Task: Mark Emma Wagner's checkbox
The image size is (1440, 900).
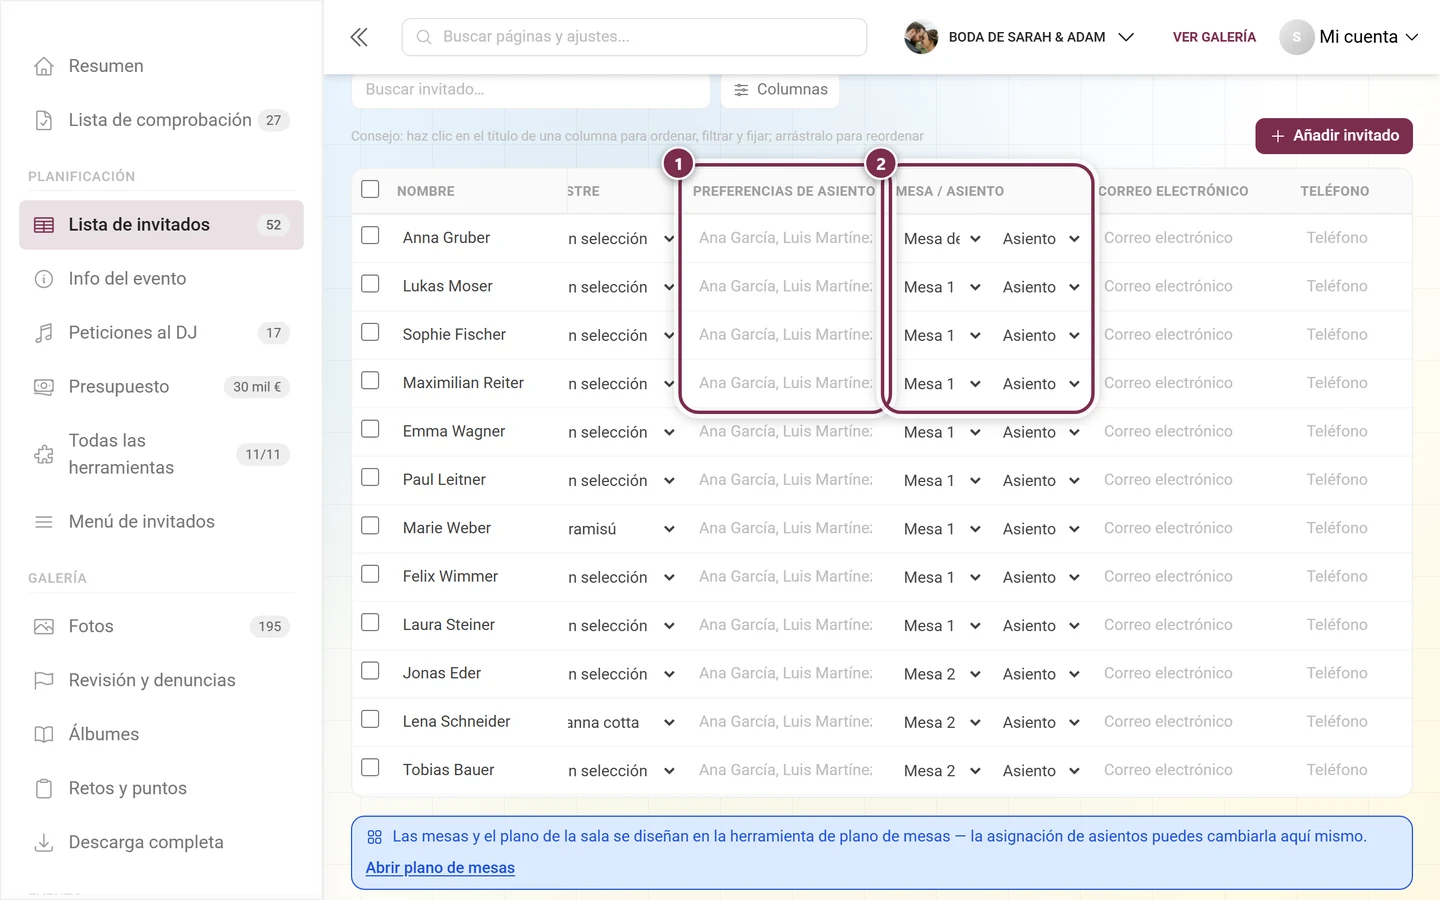Action: pyautogui.click(x=370, y=429)
